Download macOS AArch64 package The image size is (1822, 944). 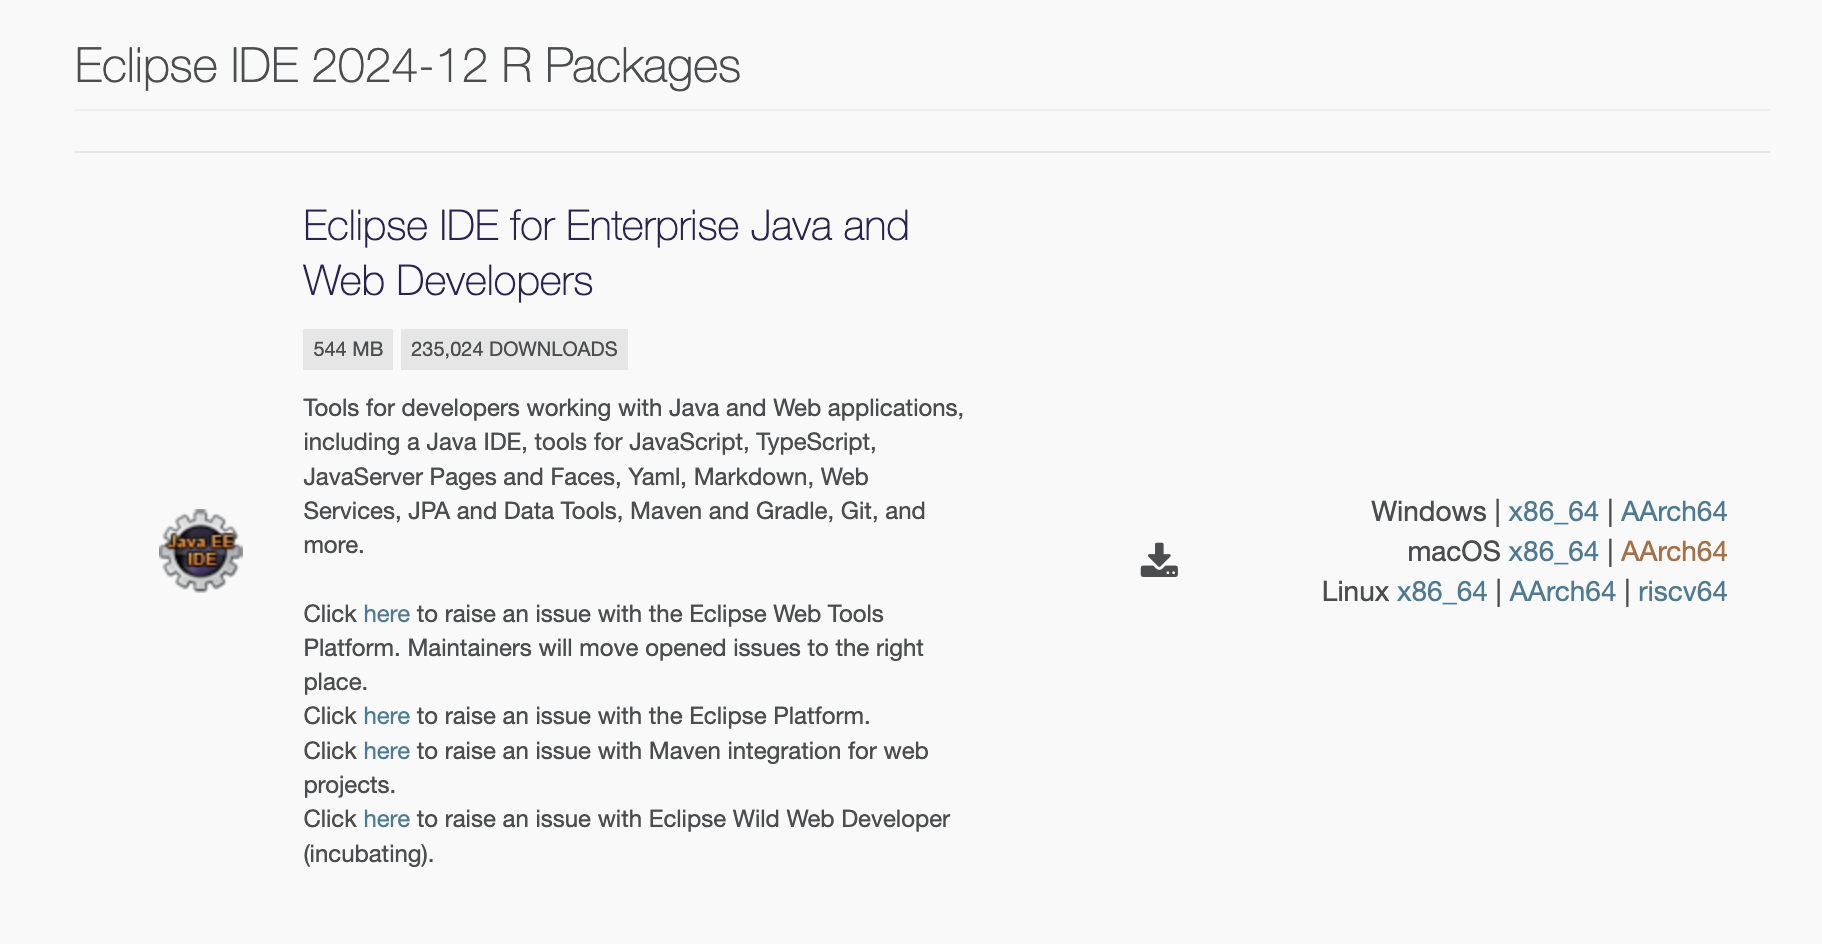point(1674,551)
